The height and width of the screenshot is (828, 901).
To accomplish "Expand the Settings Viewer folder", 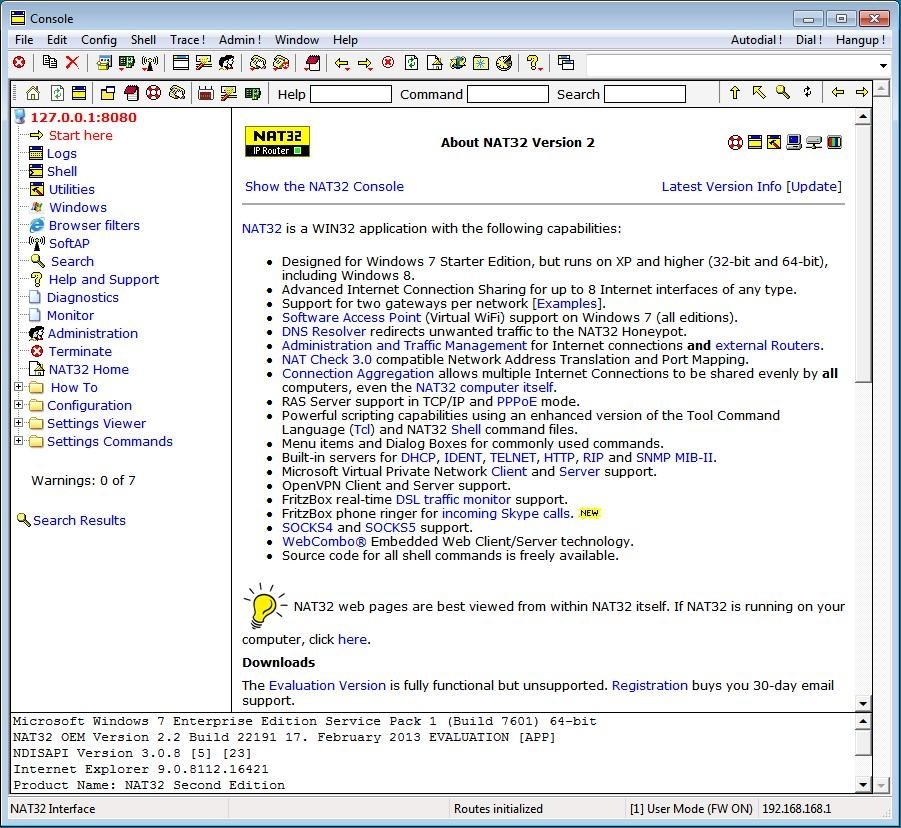I will pyautogui.click(x=18, y=422).
